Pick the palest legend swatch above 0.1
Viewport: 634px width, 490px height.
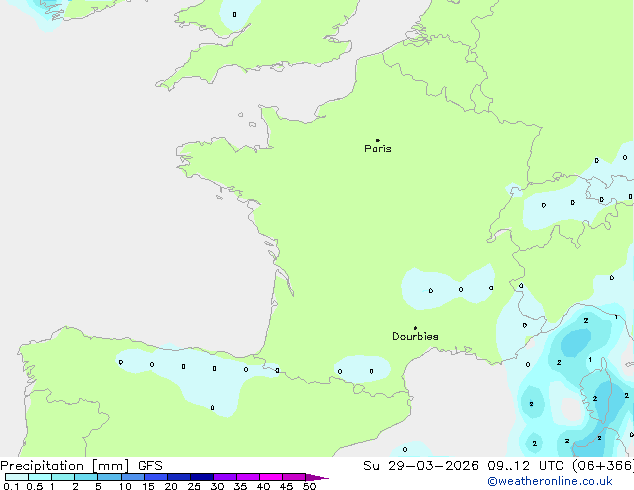tap(17, 477)
